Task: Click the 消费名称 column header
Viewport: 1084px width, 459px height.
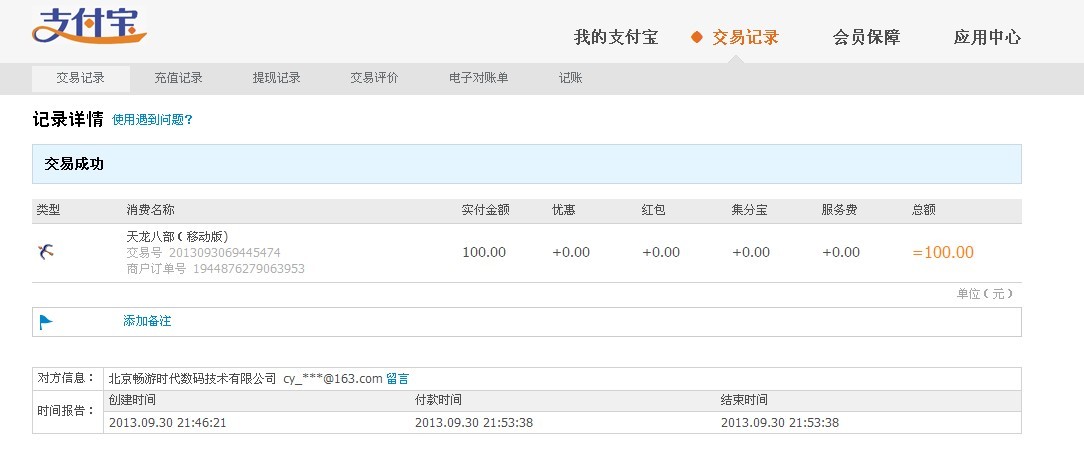Action: point(150,210)
